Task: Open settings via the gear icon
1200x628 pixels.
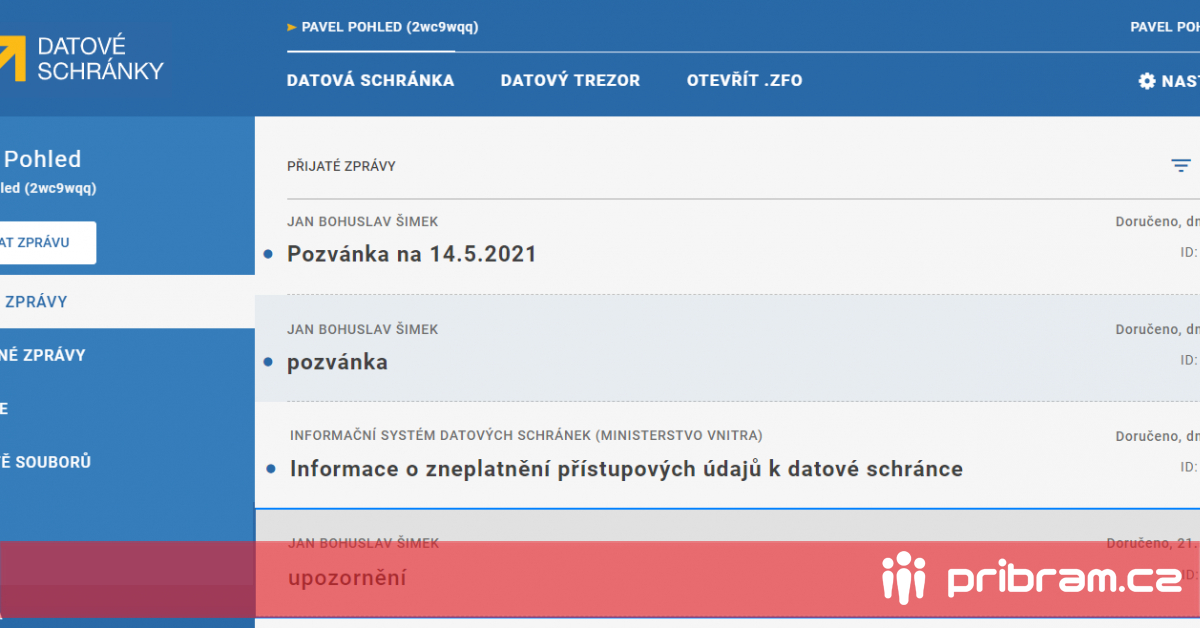Action: [1147, 81]
